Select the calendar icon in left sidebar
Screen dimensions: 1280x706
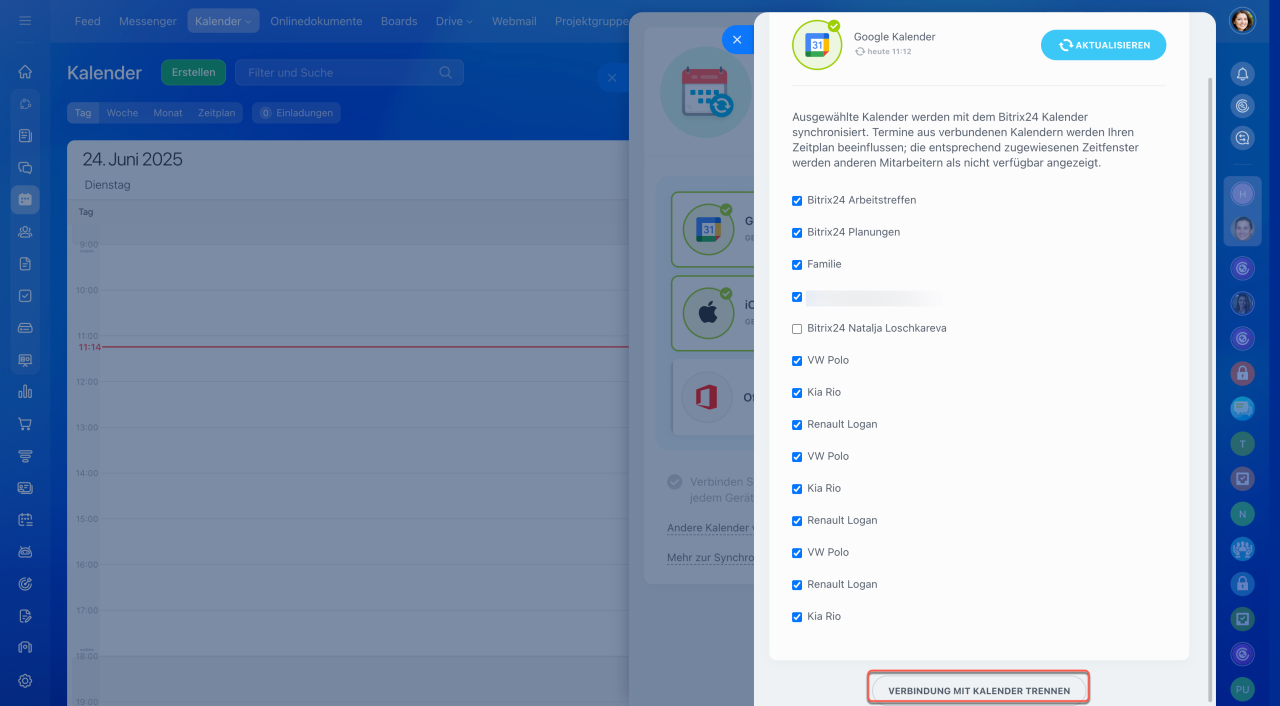pos(25,200)
